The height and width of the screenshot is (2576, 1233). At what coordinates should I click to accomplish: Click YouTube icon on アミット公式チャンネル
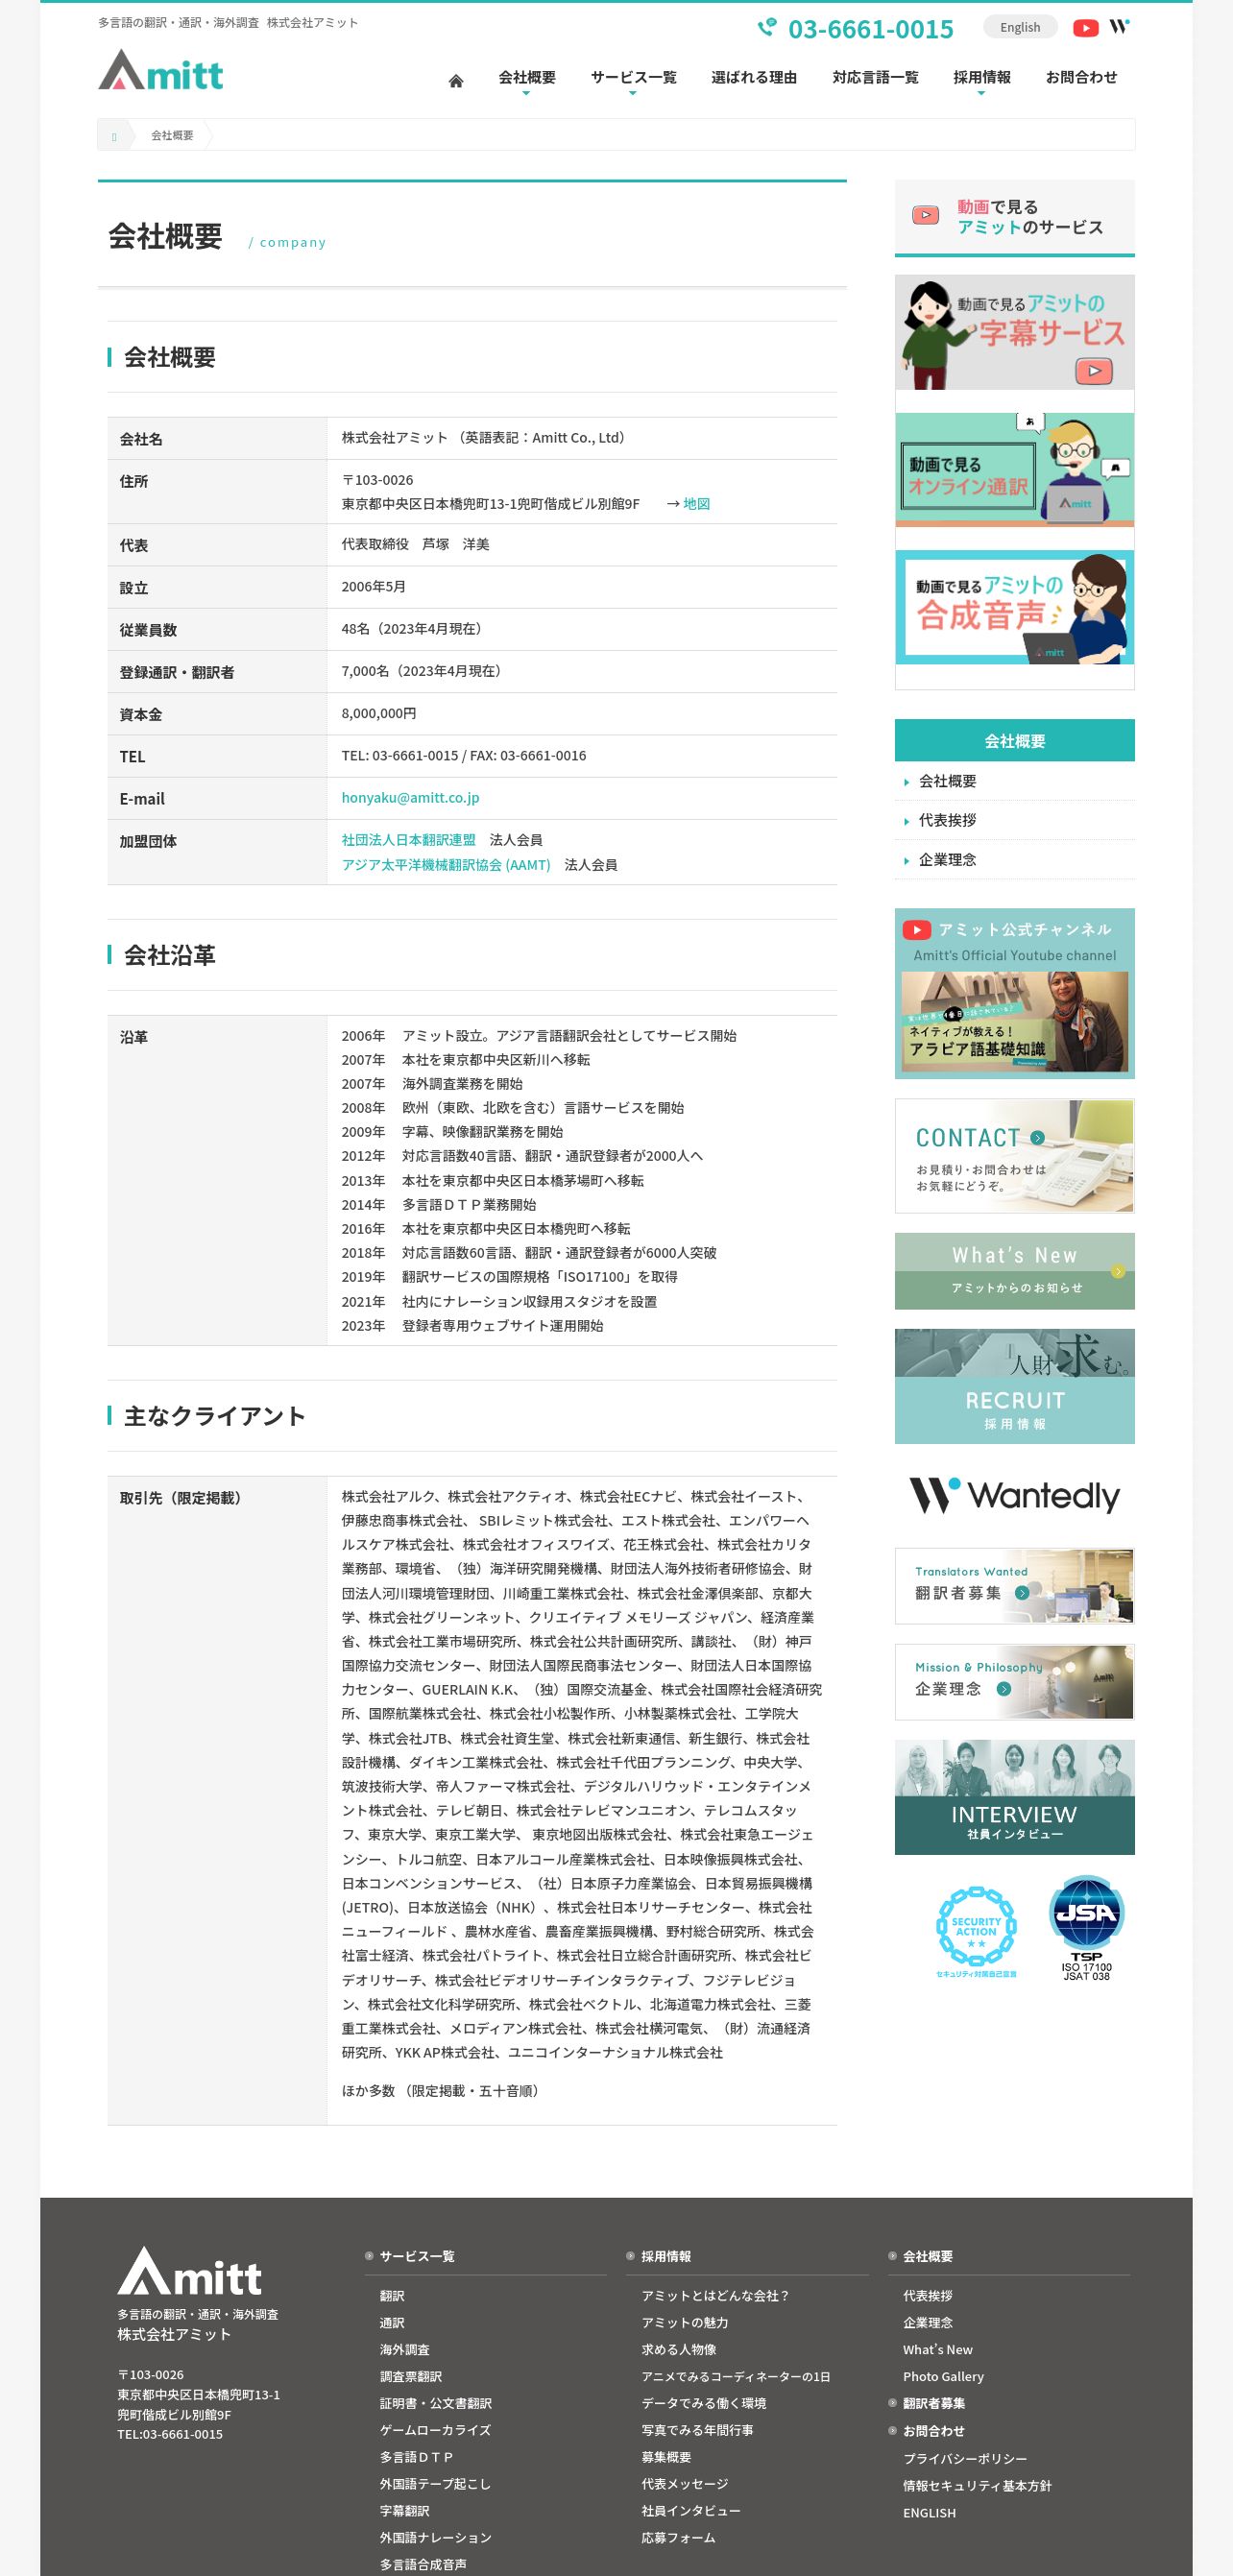917,930
